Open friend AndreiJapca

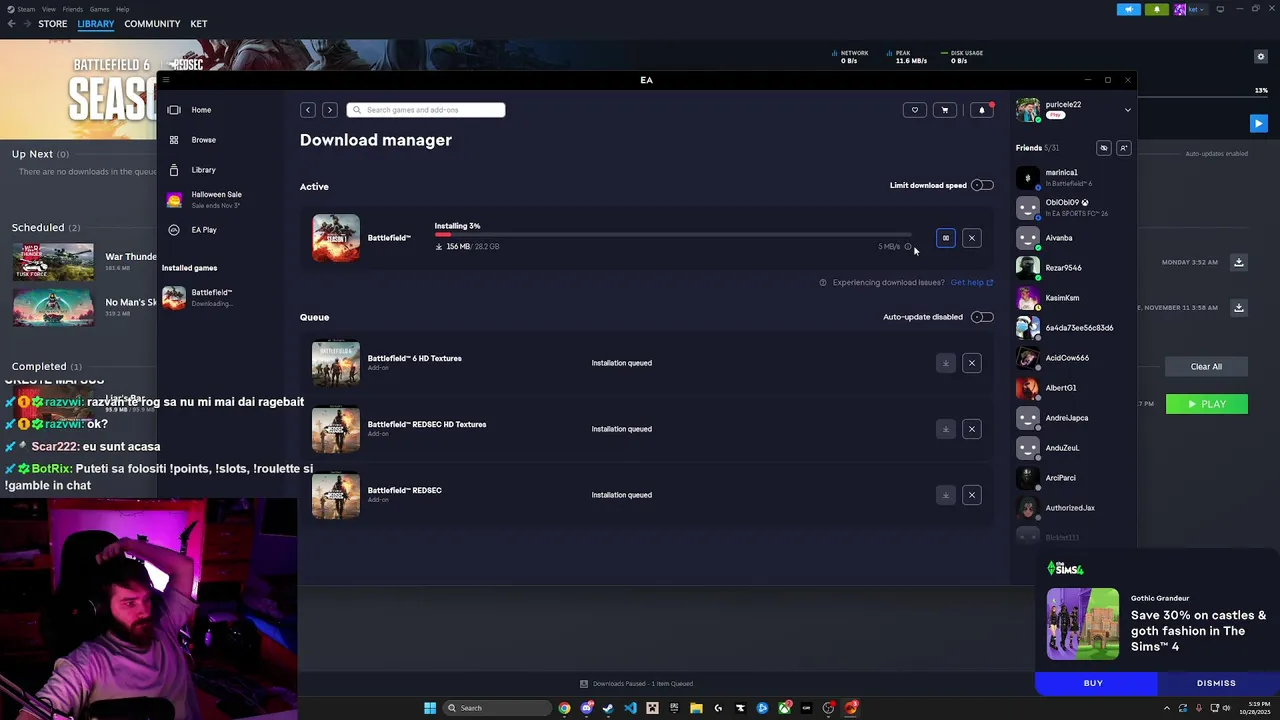click(x=1067, y=418)
